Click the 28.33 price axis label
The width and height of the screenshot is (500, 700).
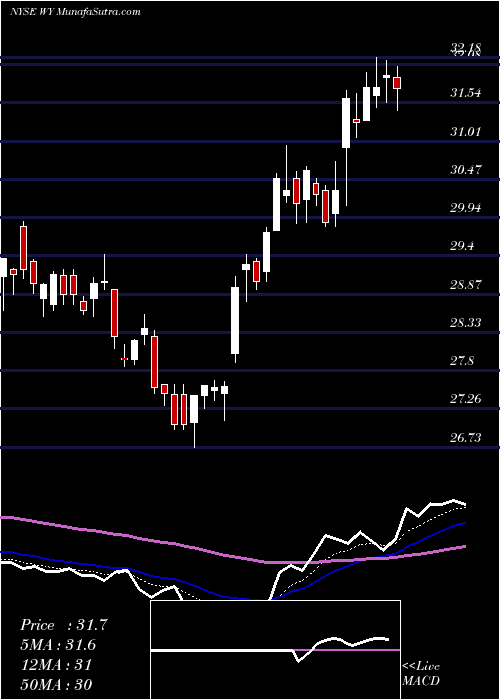point(466,322)
